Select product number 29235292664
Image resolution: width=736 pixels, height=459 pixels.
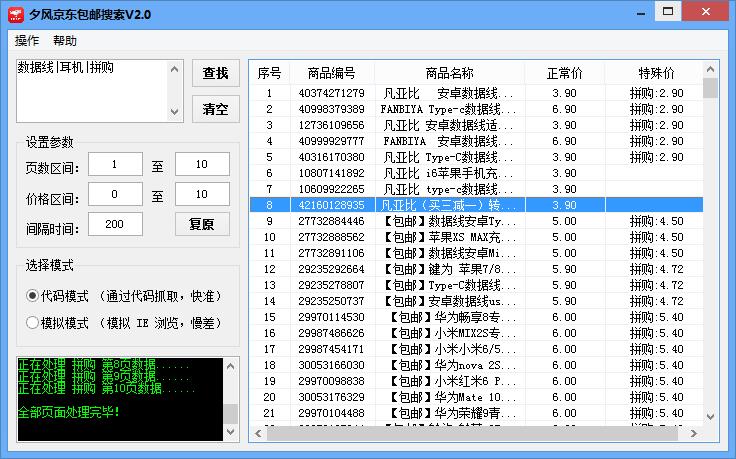click(331, 269)
